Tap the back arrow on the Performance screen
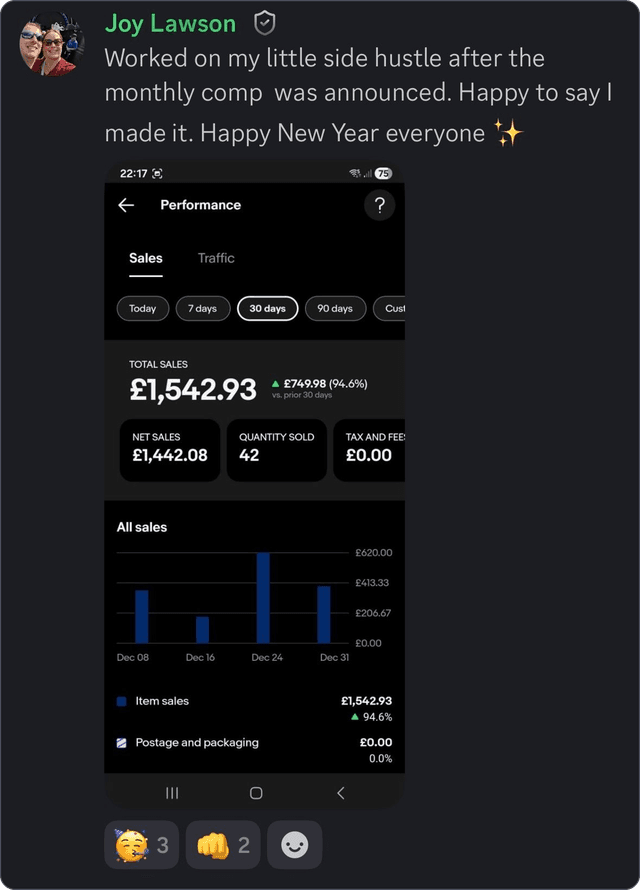Screen dimensions: 640x890 pos(124,205)
